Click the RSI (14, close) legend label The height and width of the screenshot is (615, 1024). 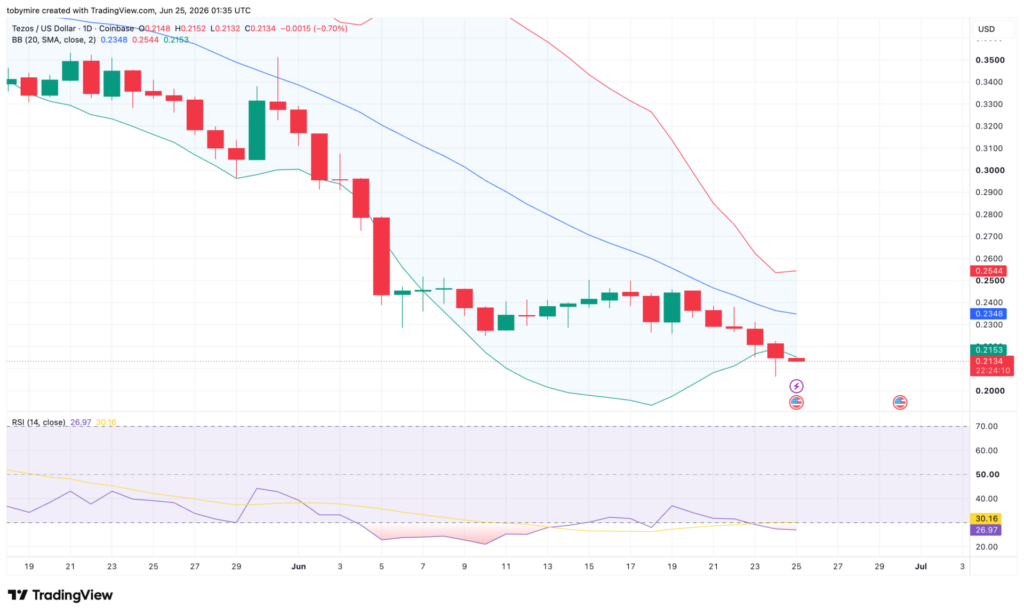click(39, 422)
